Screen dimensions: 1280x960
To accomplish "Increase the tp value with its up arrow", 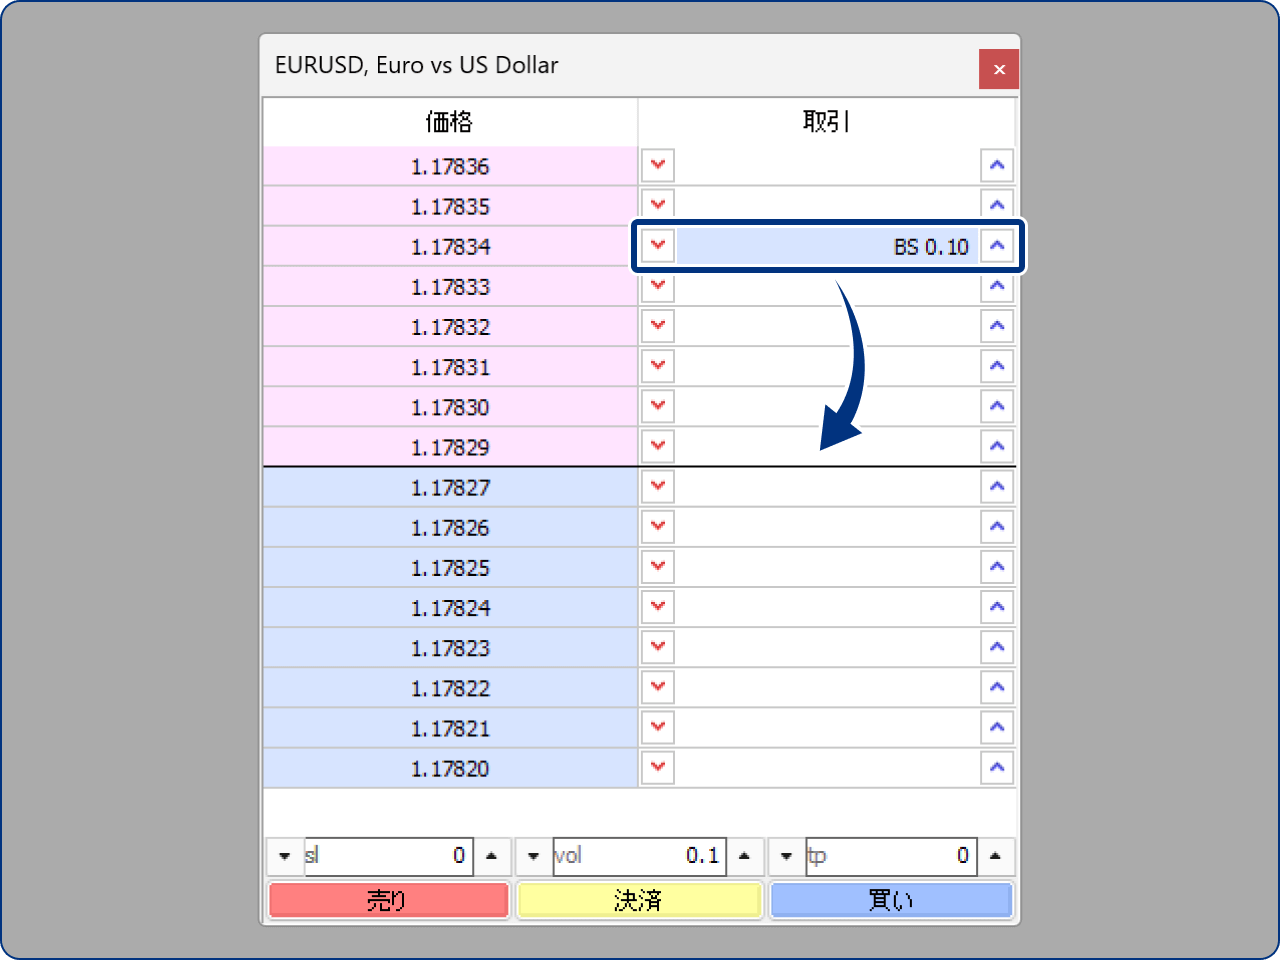I will pyautogui.click(x=996, y=856).
